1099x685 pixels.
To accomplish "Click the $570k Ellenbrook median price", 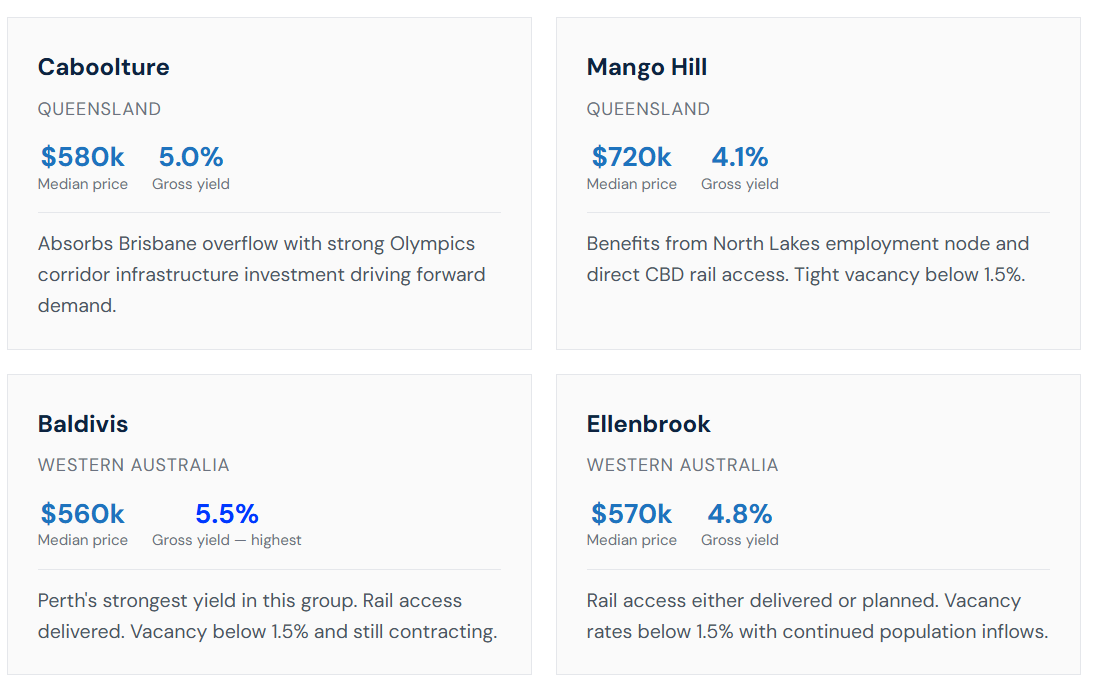I will 631,514.
